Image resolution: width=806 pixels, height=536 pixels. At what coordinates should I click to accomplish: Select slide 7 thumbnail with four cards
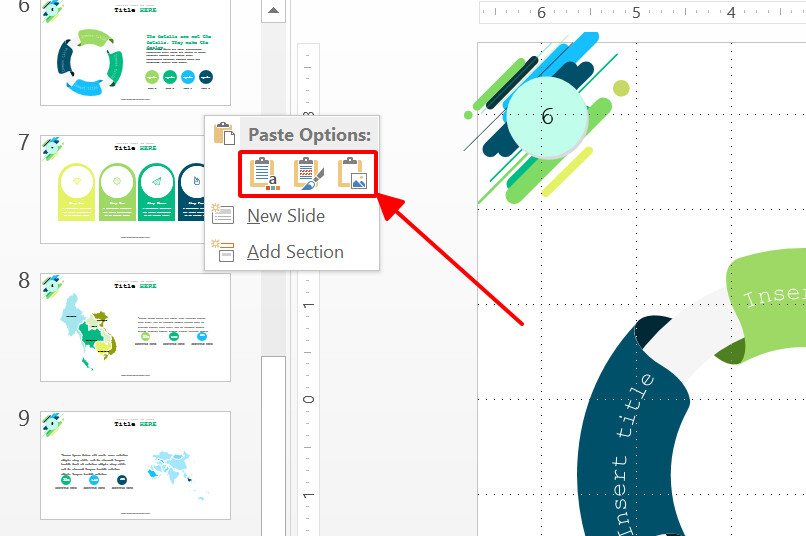[x=123, y=189]
